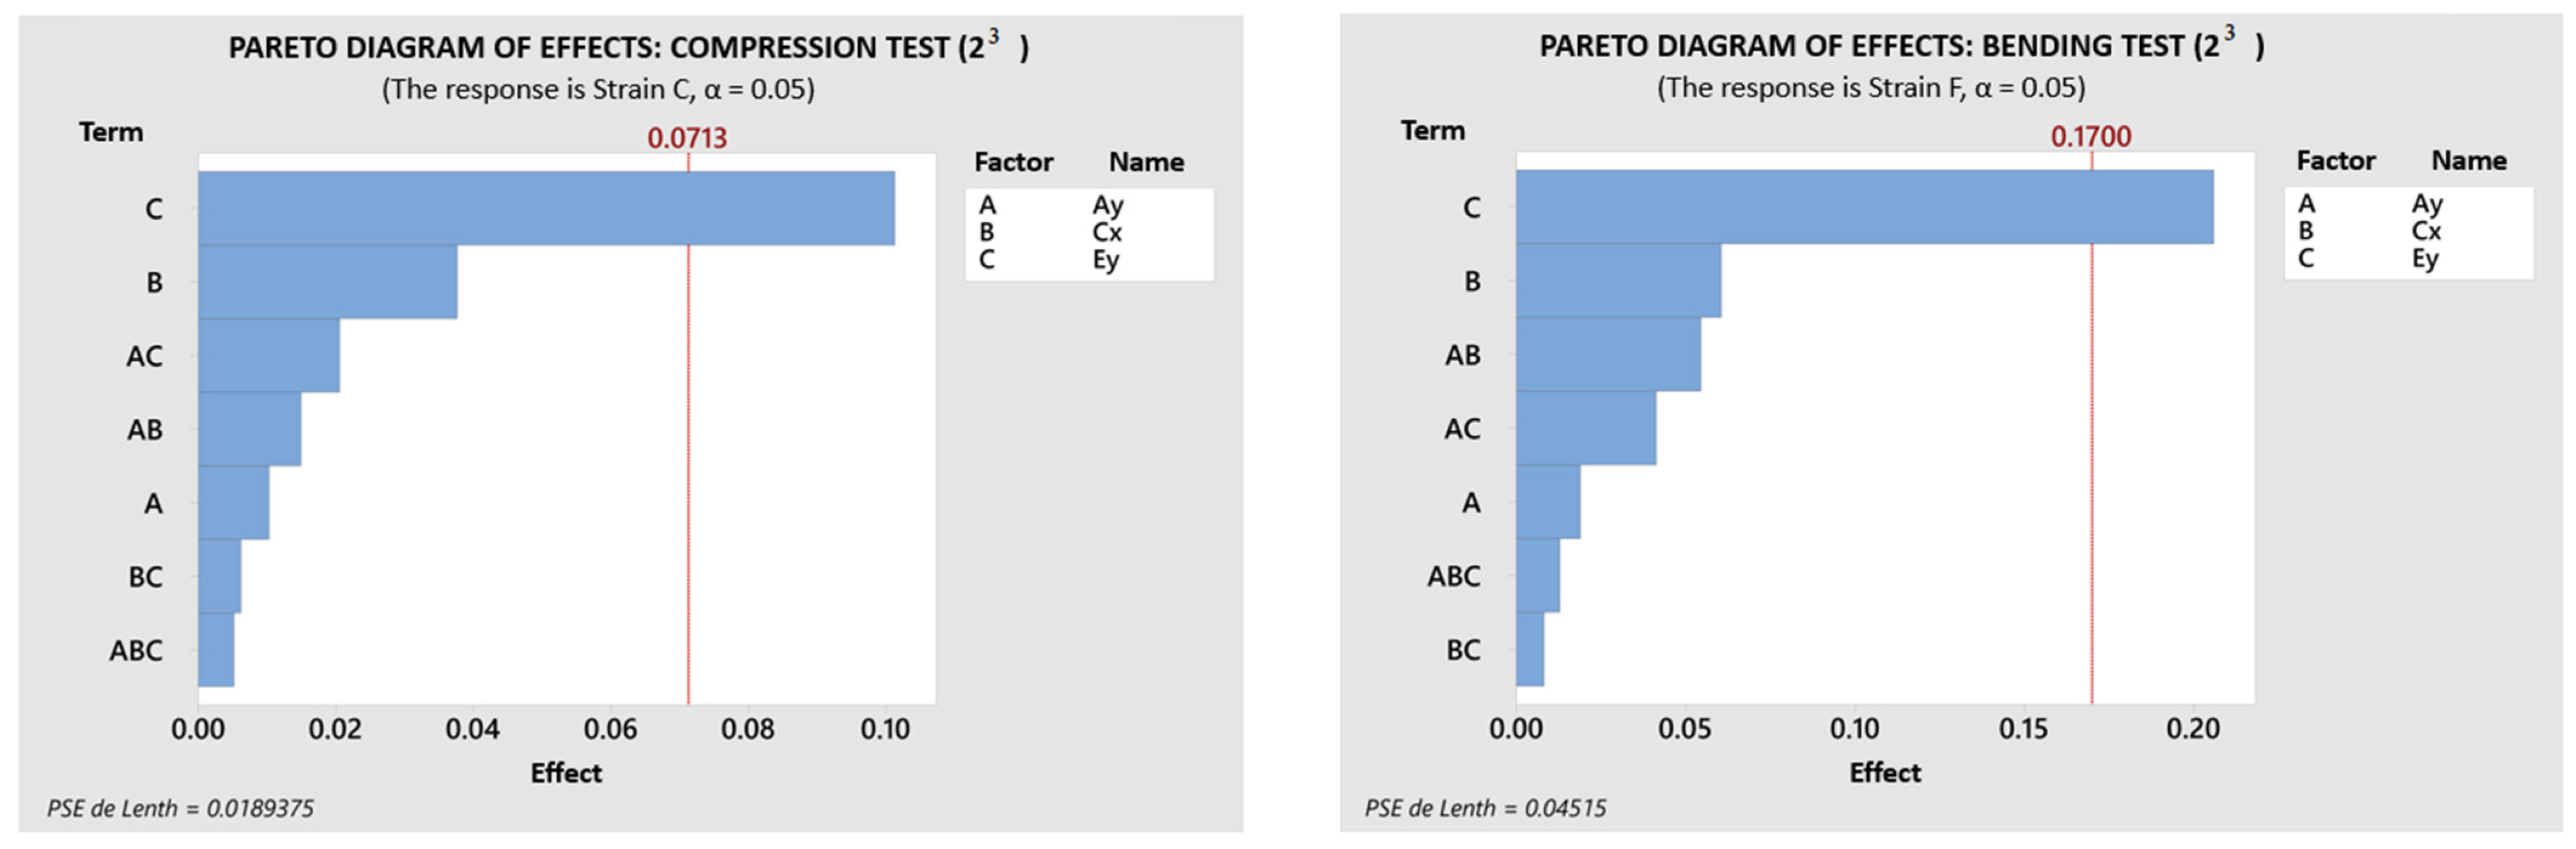
Task: Click the red 0.0713 reference line label
Action: (x=687, y=138)
